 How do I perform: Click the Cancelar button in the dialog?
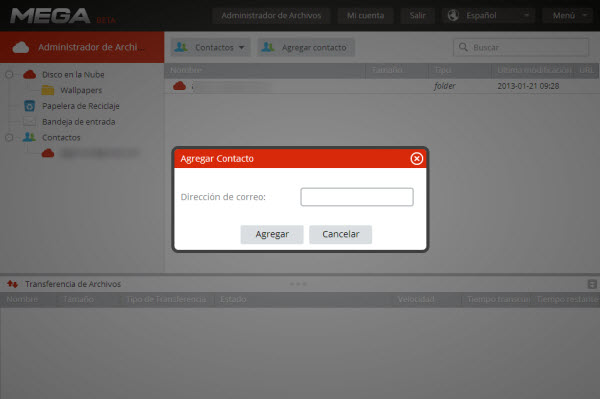pos(341,234)
